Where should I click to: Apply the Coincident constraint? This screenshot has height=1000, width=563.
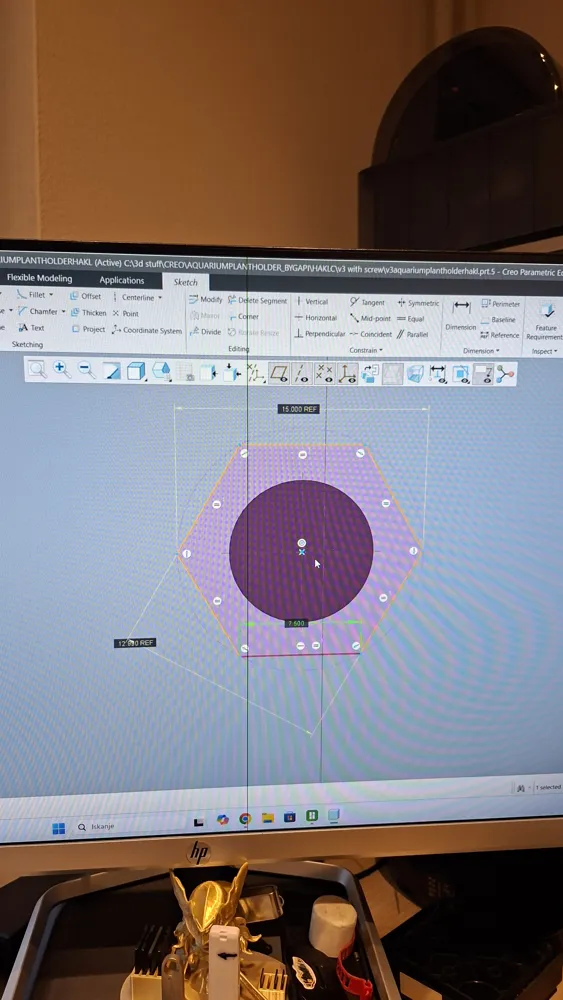pyautogui.click(x=371, y=334)
